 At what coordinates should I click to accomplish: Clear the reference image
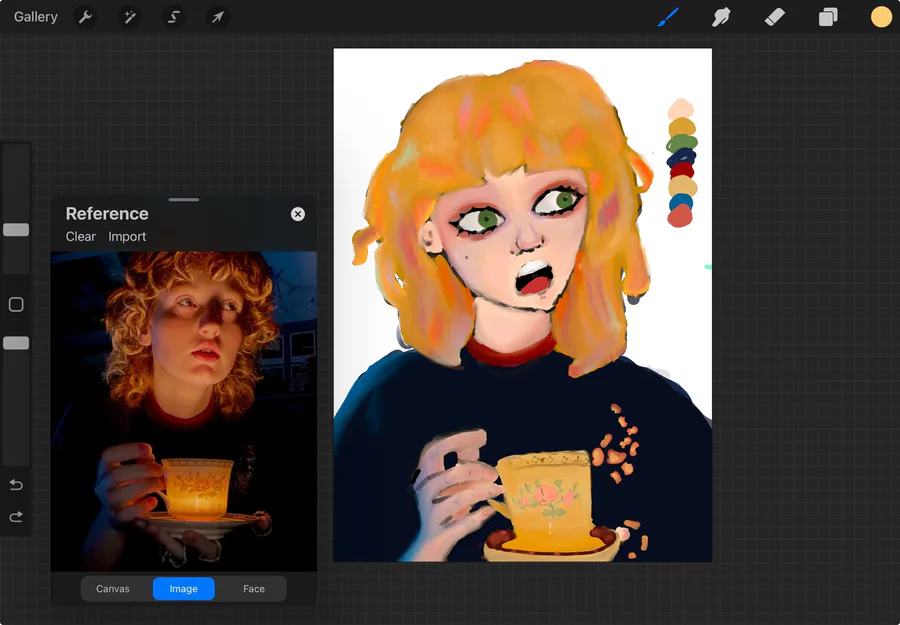[x=80, y=236]
